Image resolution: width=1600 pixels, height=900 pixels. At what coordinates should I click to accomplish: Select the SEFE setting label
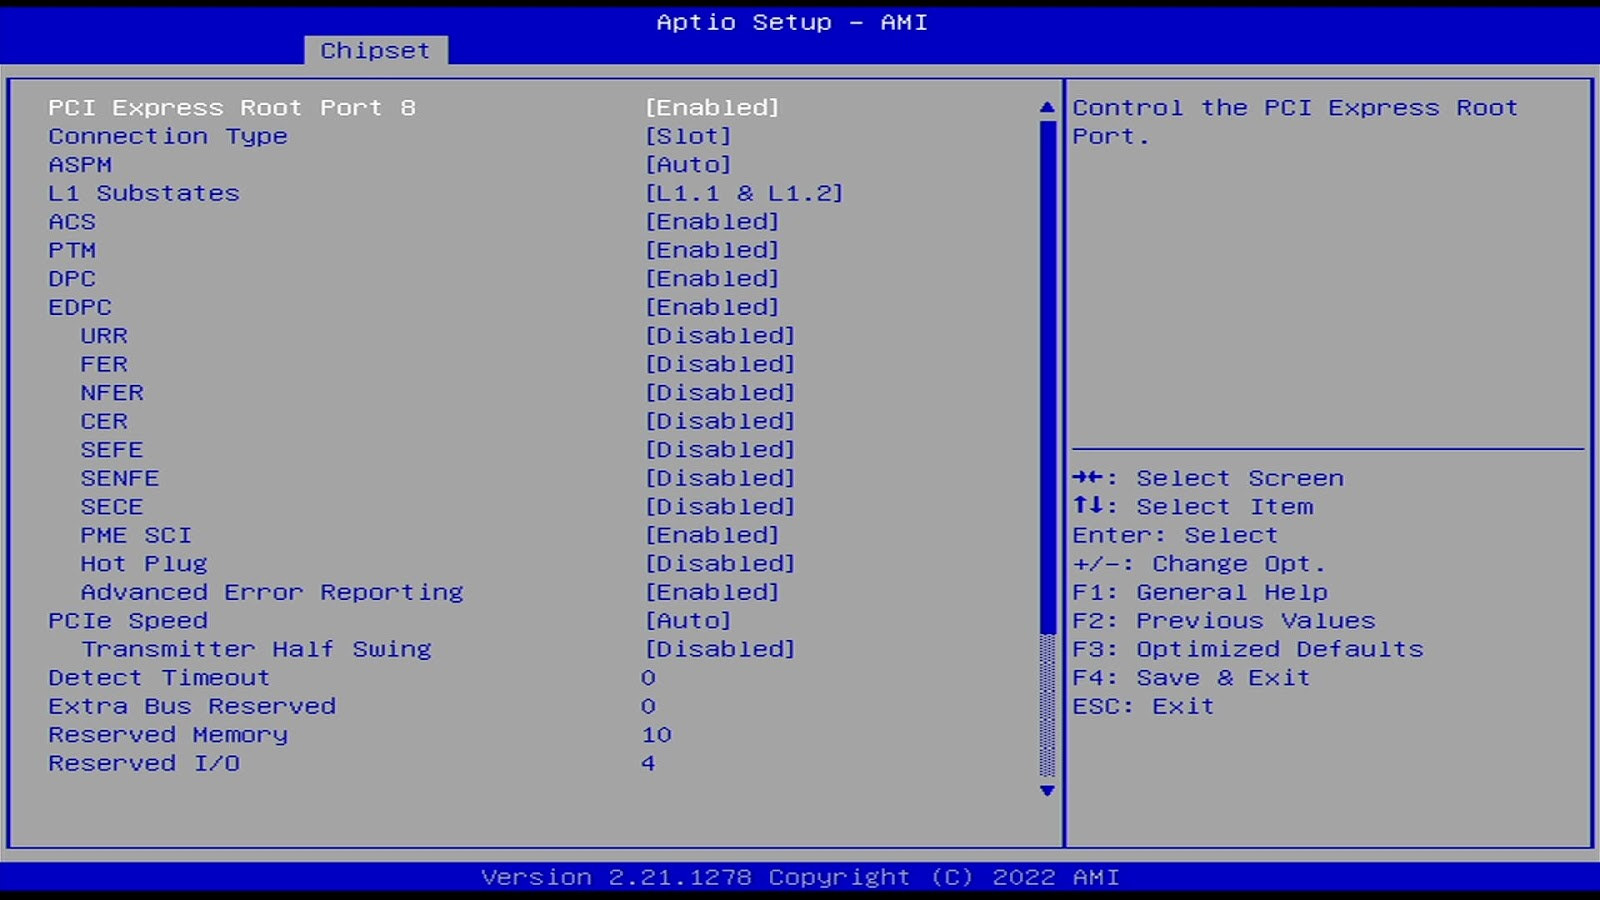112,449
